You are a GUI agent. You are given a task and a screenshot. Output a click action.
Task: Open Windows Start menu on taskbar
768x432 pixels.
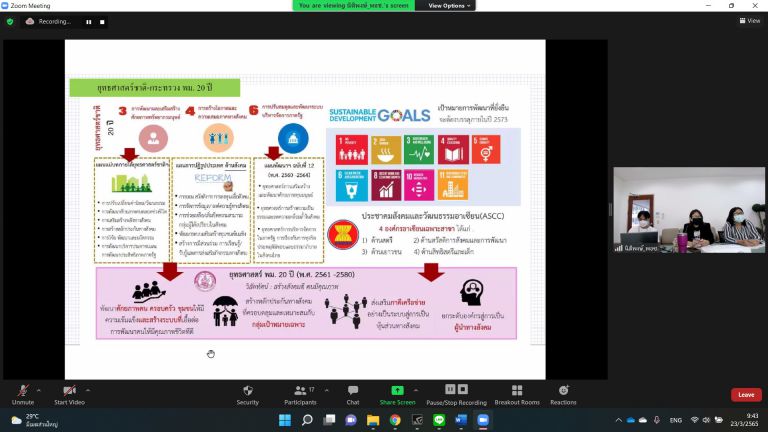point(285,420)
